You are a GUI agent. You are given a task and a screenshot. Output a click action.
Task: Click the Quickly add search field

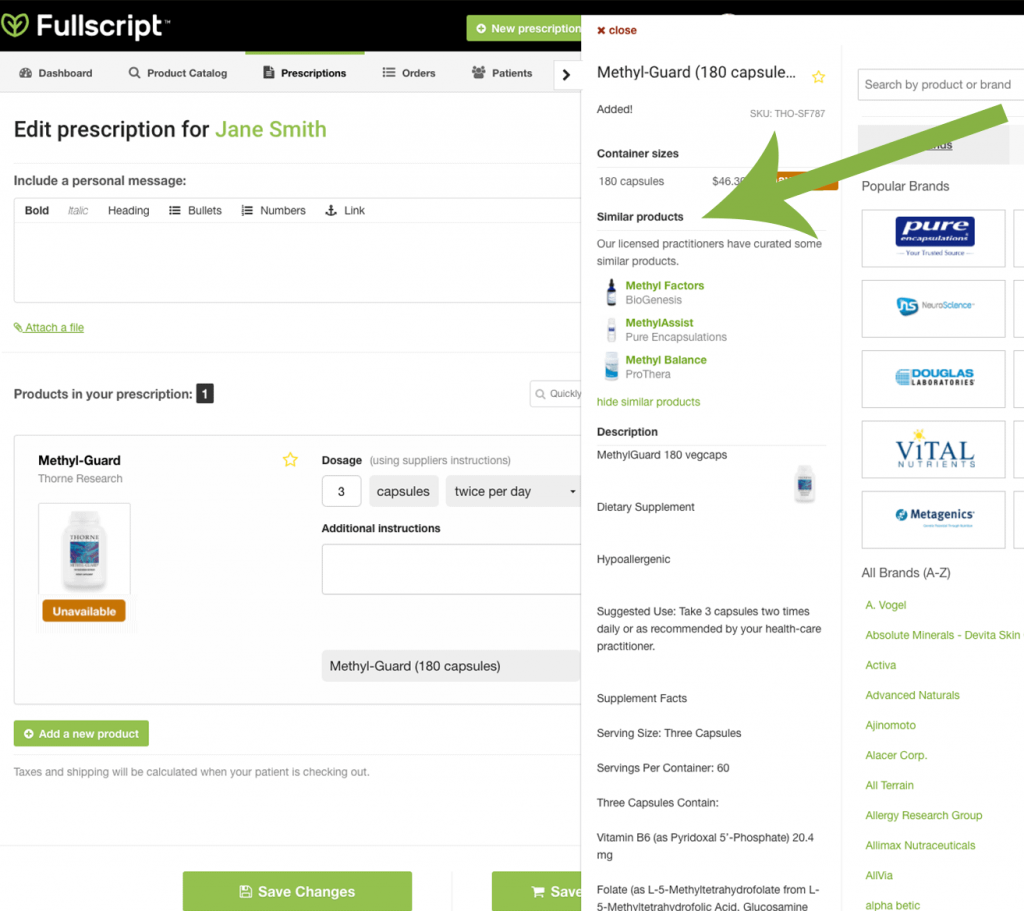(x=556, y=394)
